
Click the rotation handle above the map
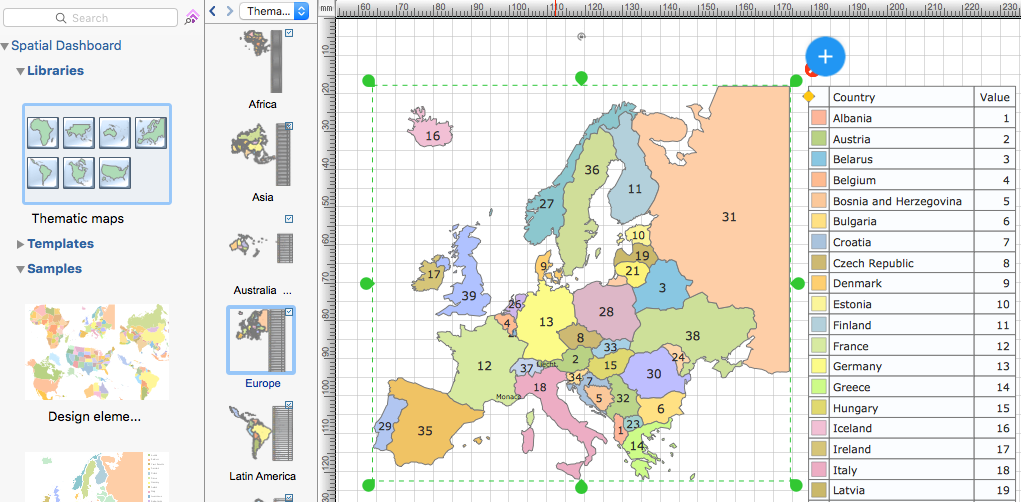581,37
